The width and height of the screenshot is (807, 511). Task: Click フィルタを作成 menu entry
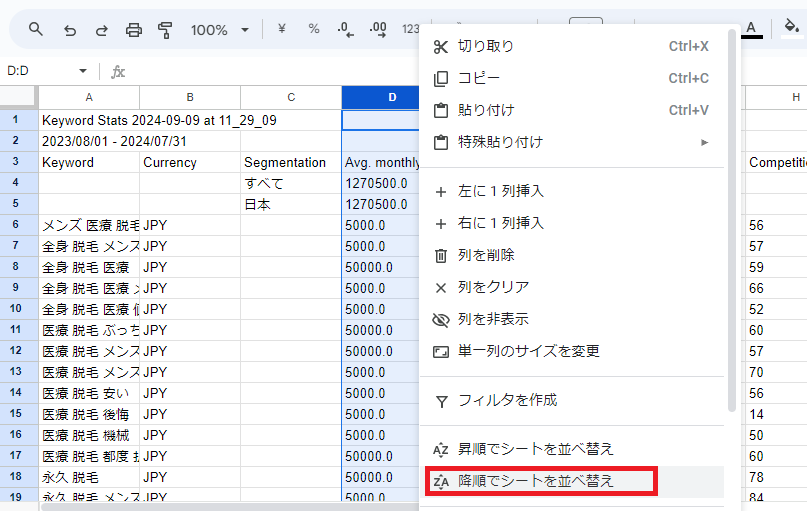coord(507,400)
